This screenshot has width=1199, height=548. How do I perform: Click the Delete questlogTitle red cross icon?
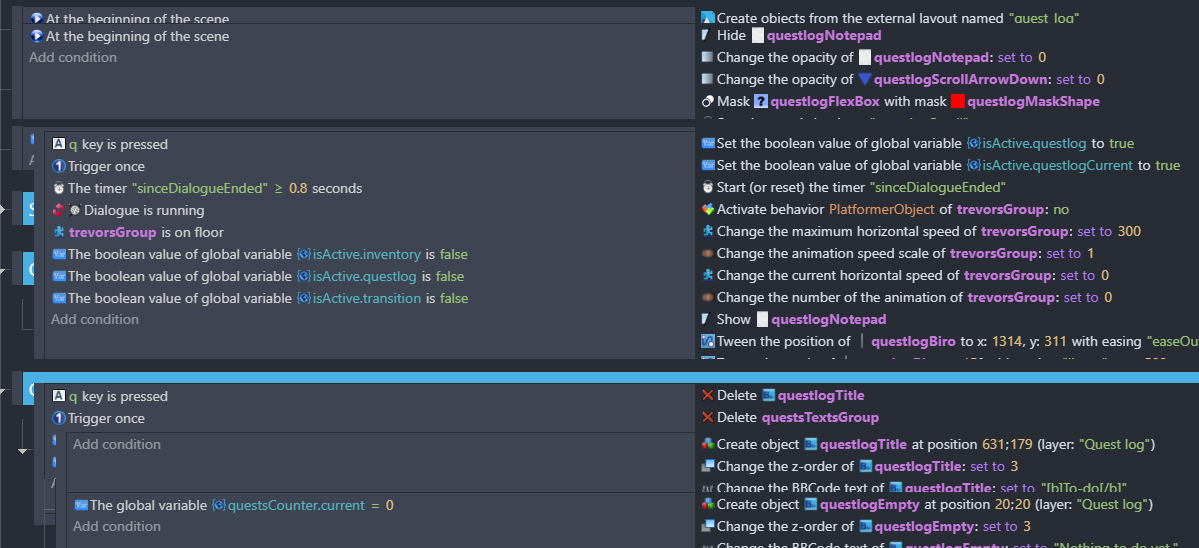[x=707, y=396]
